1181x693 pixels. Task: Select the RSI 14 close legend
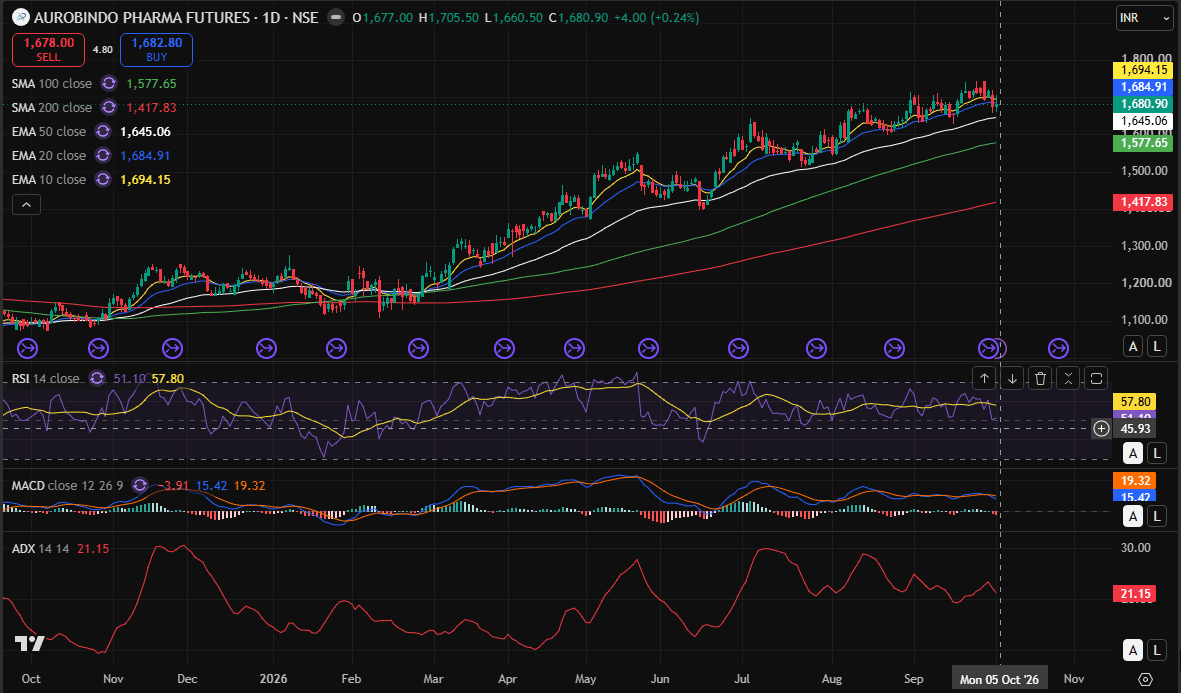pos(45,379)
